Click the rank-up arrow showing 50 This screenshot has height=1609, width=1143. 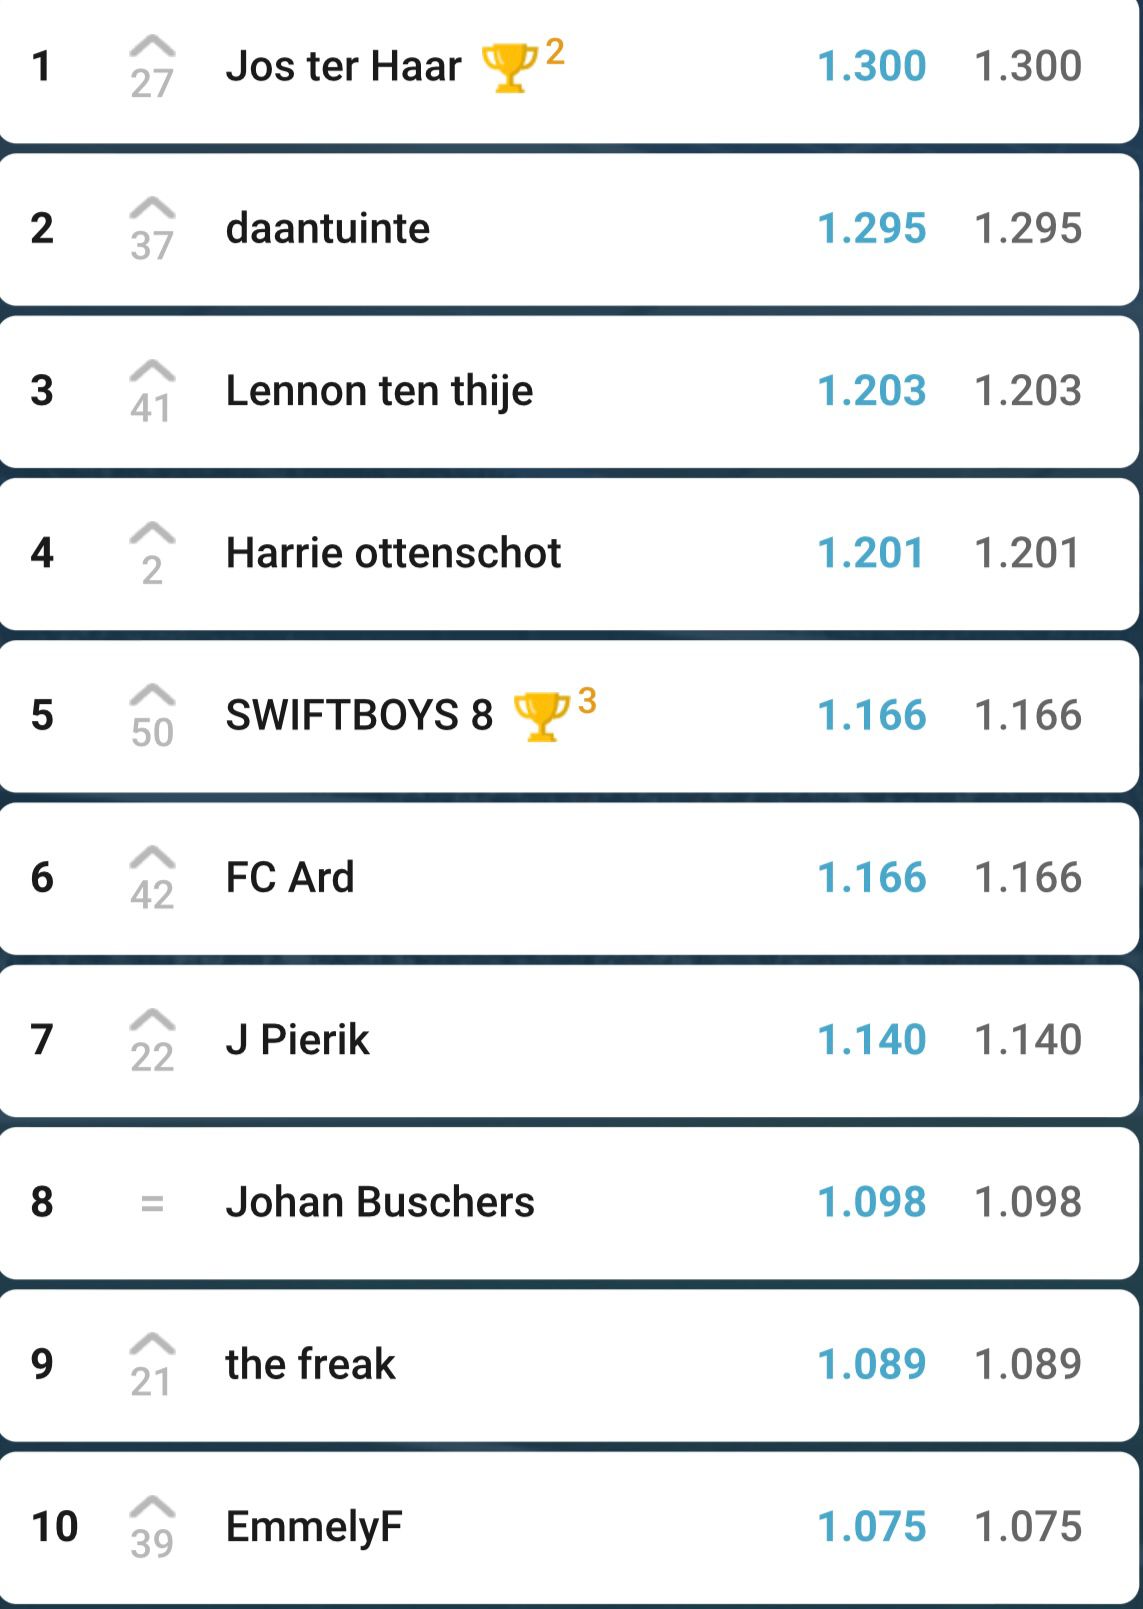point(152,716)
